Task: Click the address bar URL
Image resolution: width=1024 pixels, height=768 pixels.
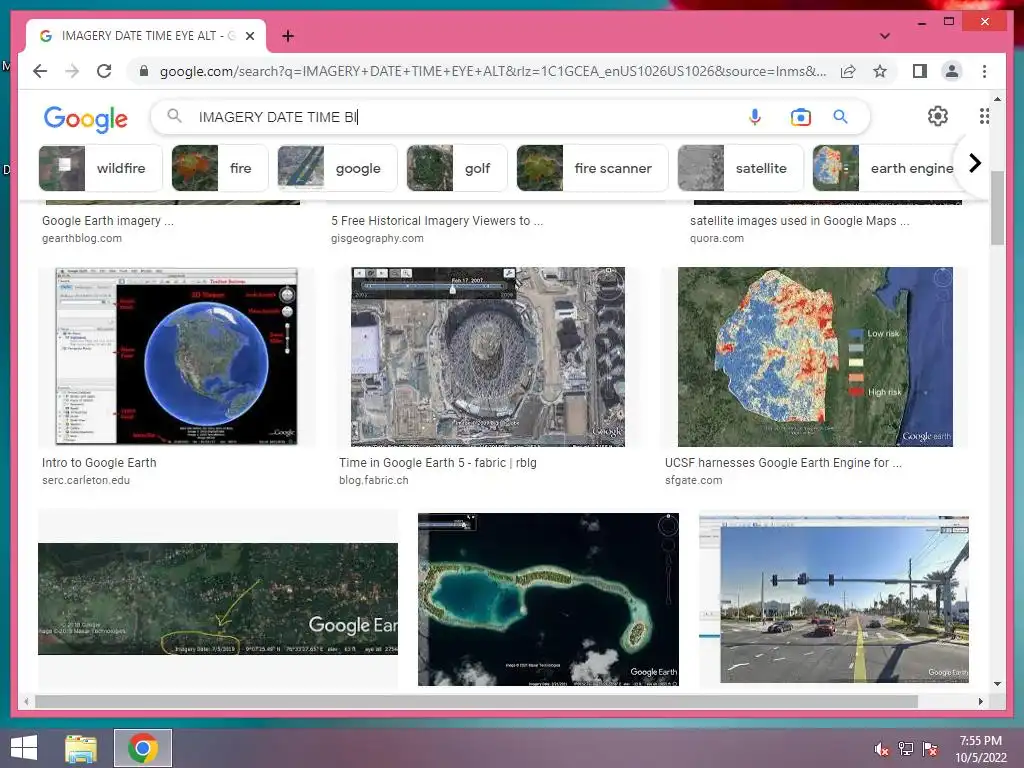Action: pyautogui.click(x=493, y=71)
